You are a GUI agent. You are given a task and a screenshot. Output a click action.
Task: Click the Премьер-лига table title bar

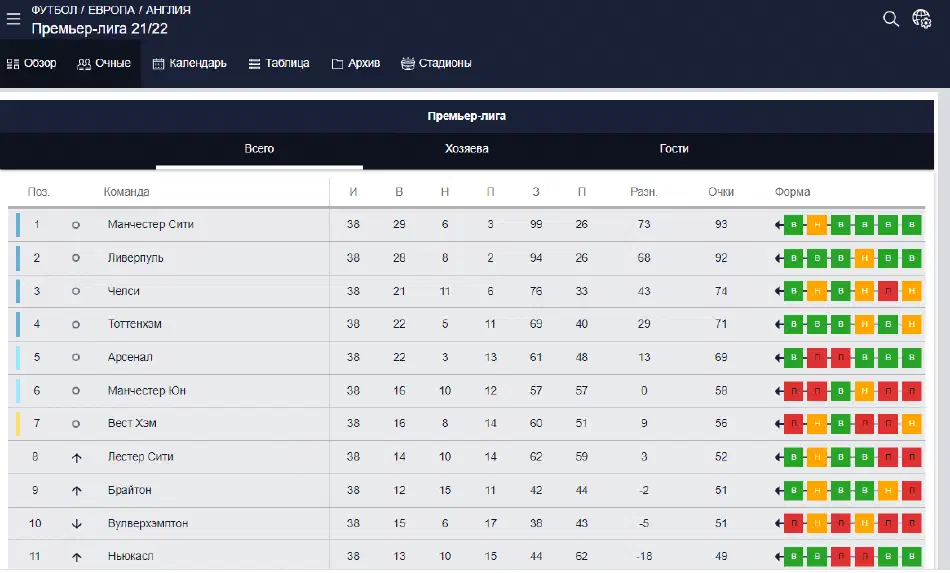coord(467,116)
